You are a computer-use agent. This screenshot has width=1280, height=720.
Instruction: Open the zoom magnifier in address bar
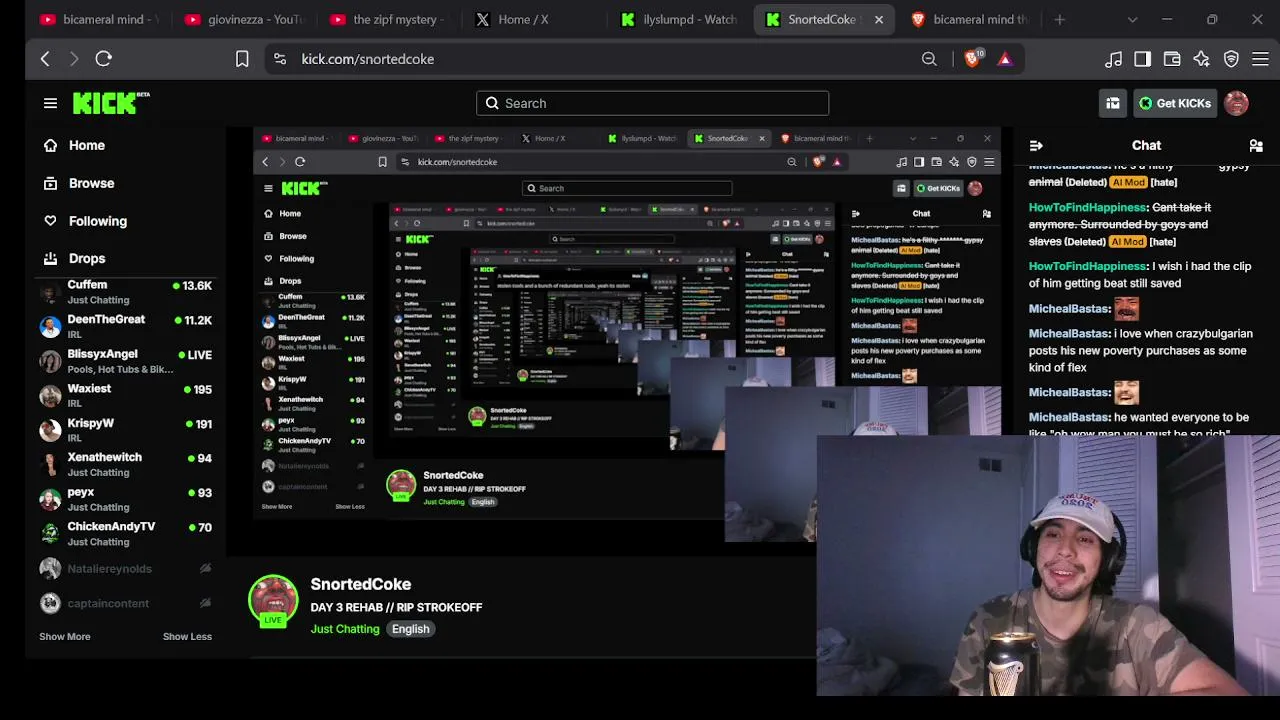pyautogui.click(x=929, y=59)
